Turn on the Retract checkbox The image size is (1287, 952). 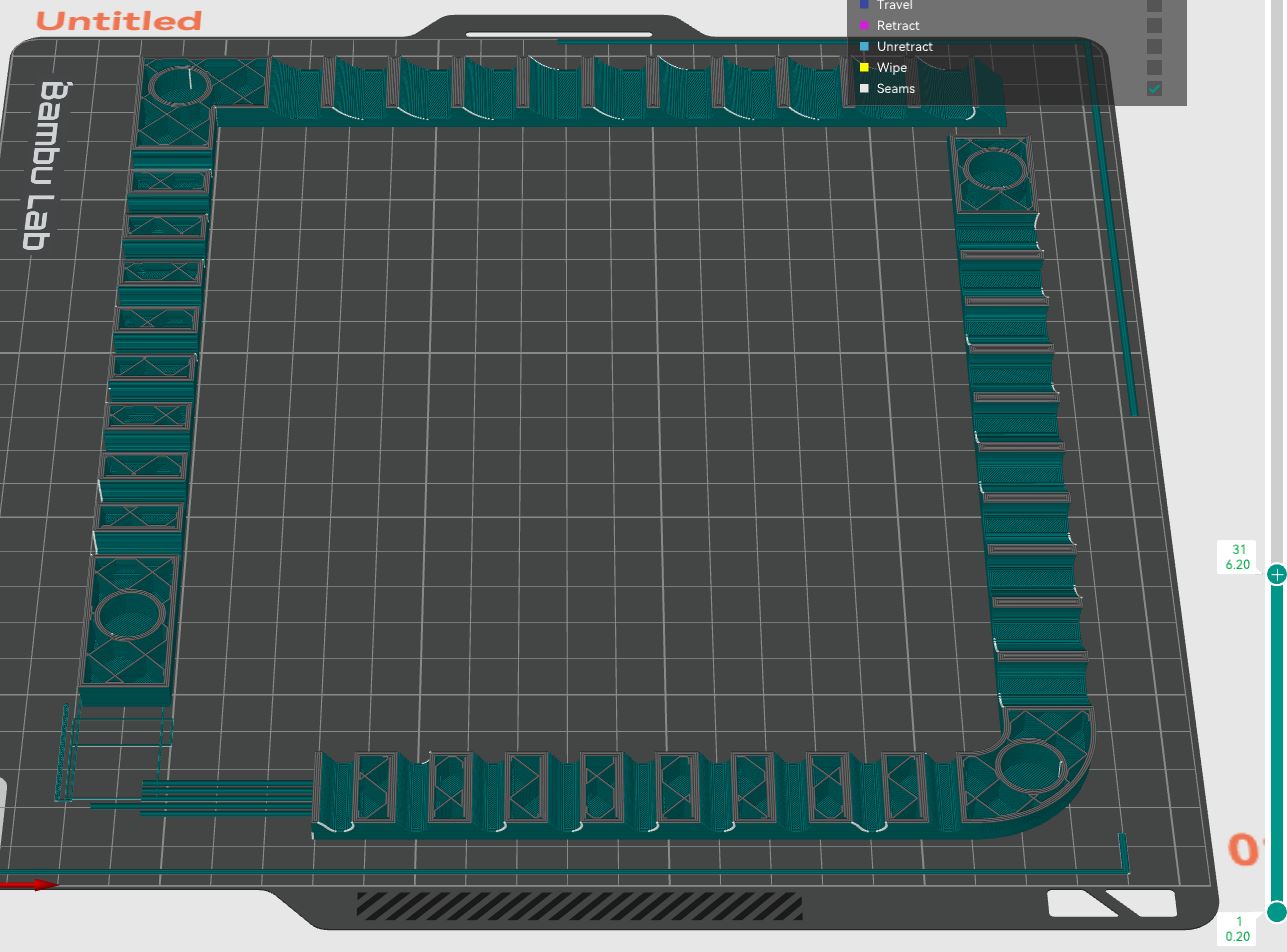(1154, 26)
